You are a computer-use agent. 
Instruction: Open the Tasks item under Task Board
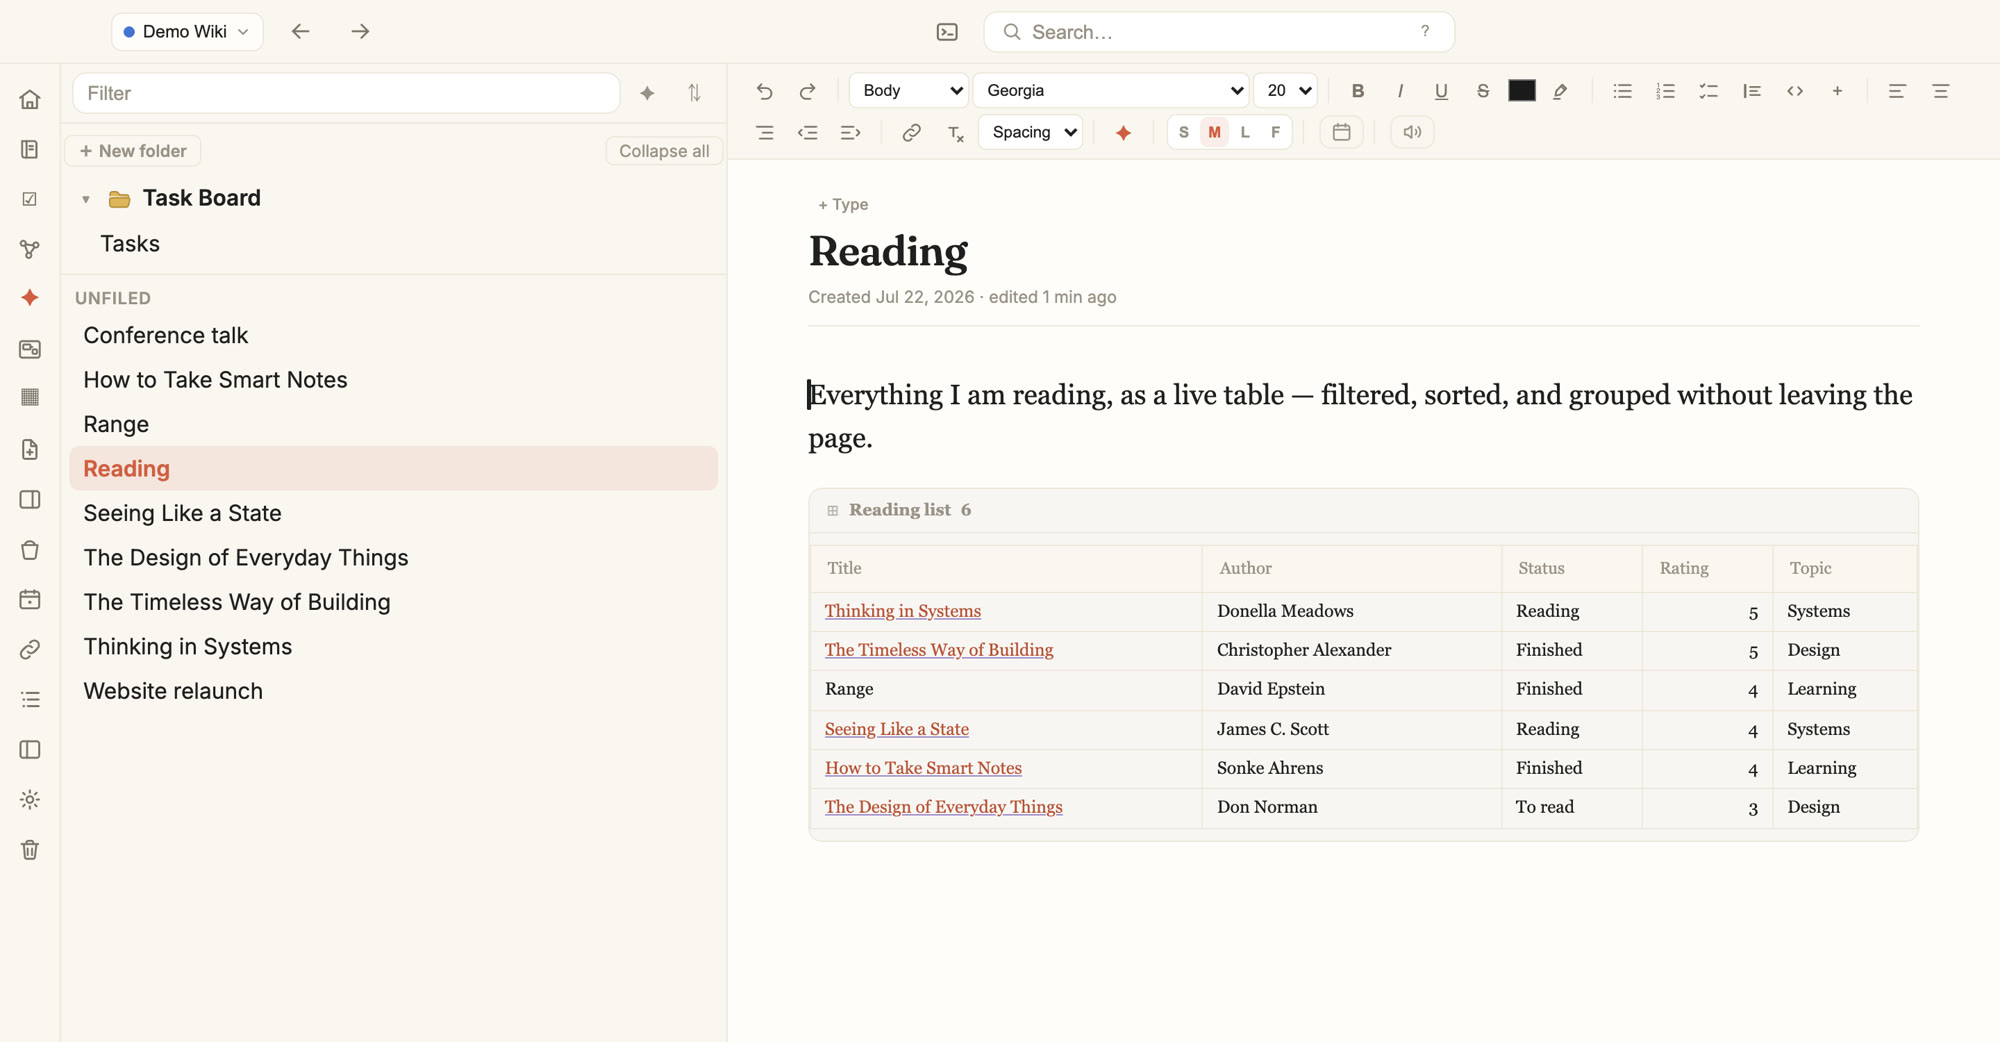pyautogui.click(x=130, y=243)
